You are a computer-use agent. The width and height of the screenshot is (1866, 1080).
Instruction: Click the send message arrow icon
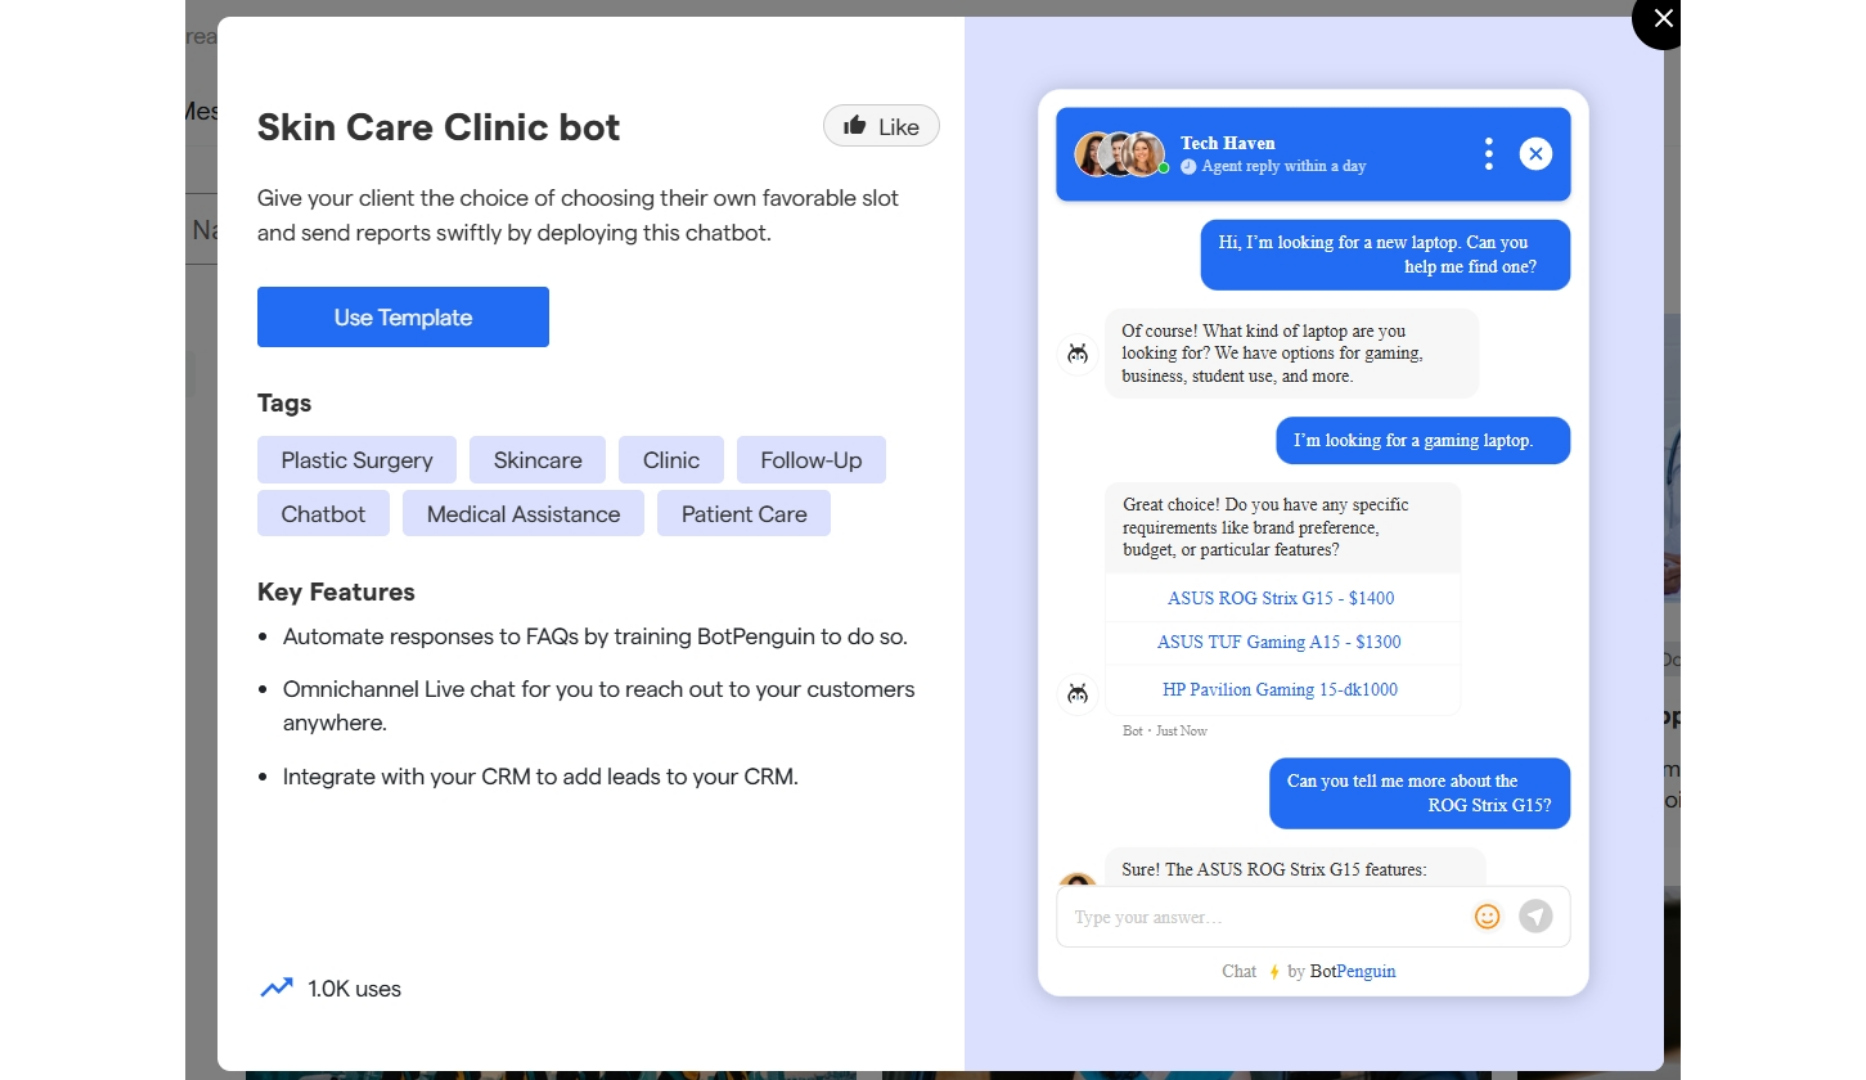tap(1535, 916)
